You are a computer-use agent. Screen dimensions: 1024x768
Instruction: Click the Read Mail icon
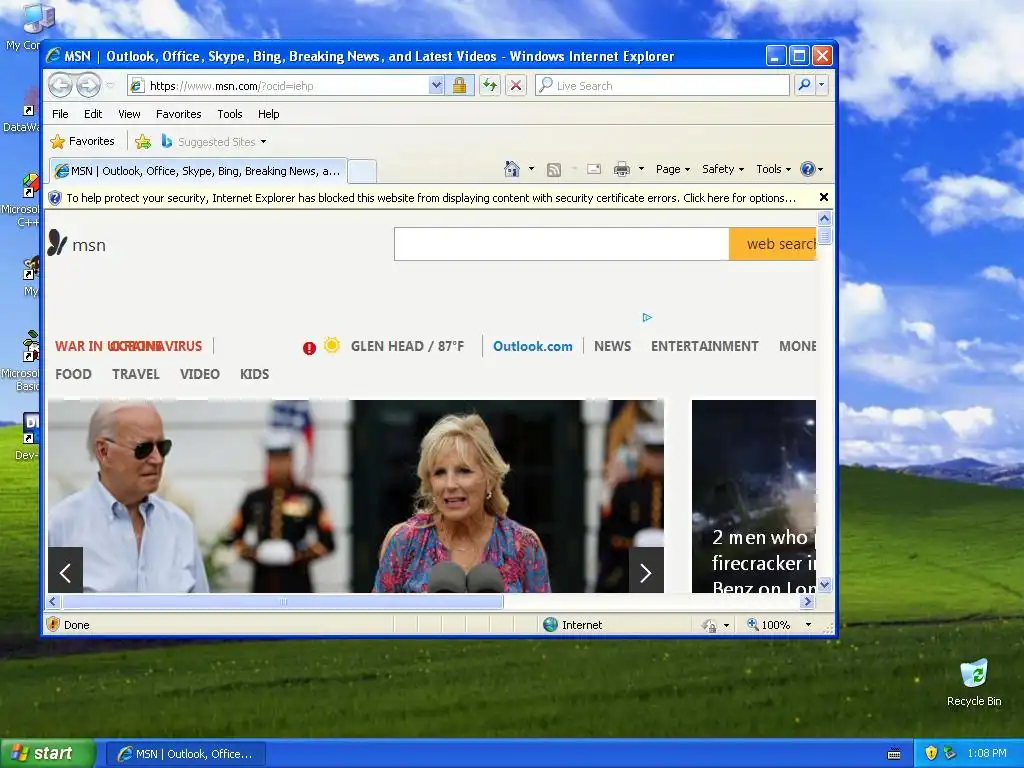tap(594, 169)
